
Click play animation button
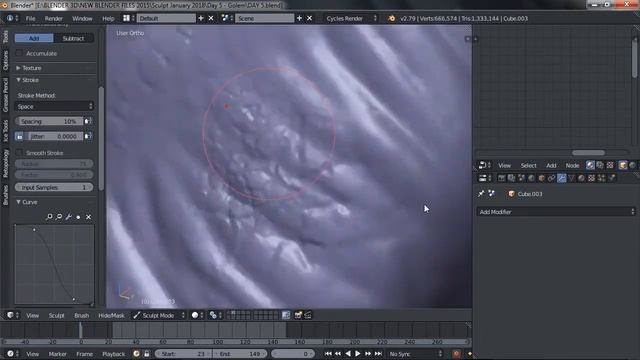358,354
